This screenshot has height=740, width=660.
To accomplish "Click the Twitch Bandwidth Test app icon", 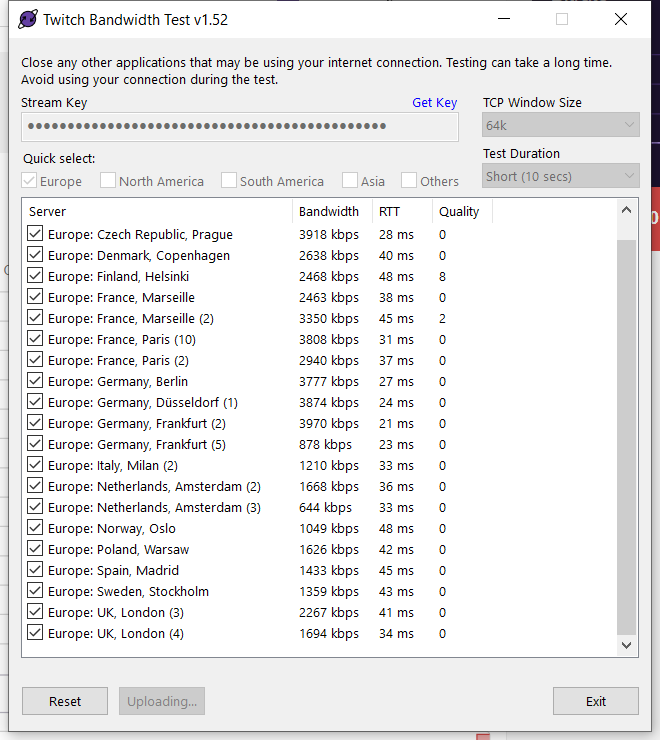I will 28,19.
